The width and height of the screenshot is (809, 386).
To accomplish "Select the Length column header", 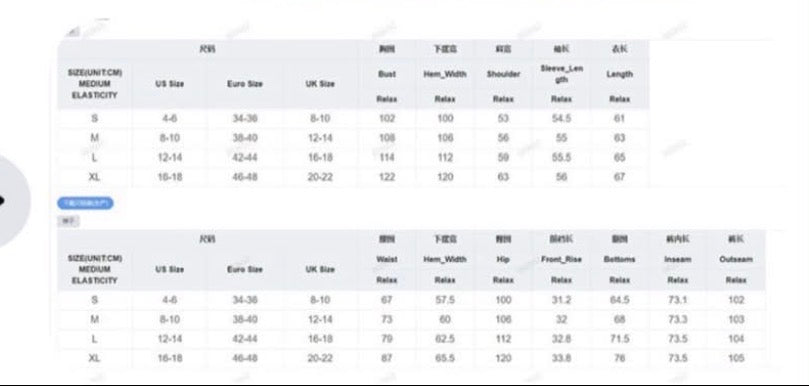I will pos(619,74).
